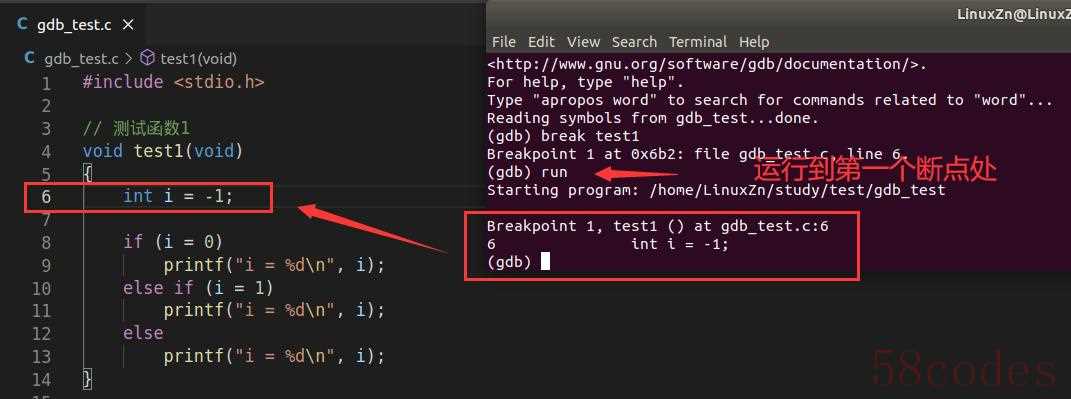This screenshot has width=1071, height=399.
Task: Open the terminal File menu
Action: 504,42
